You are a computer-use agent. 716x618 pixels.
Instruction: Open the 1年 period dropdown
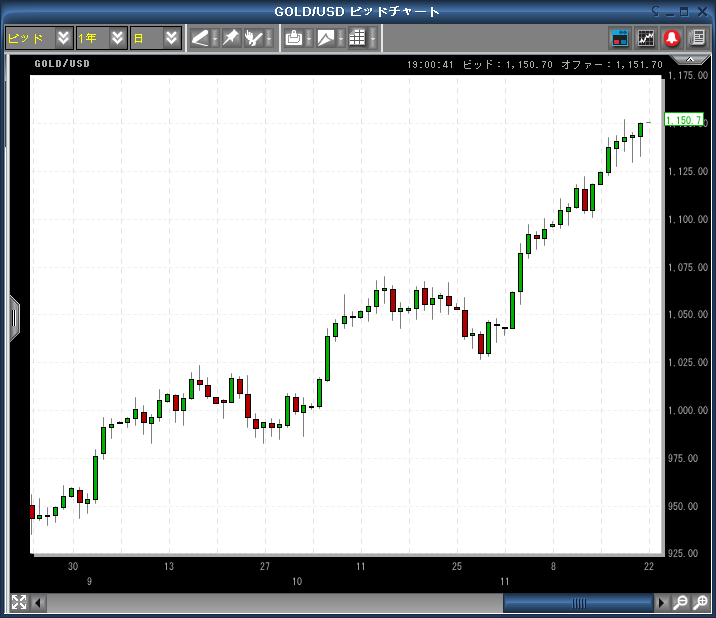(101, 38)
